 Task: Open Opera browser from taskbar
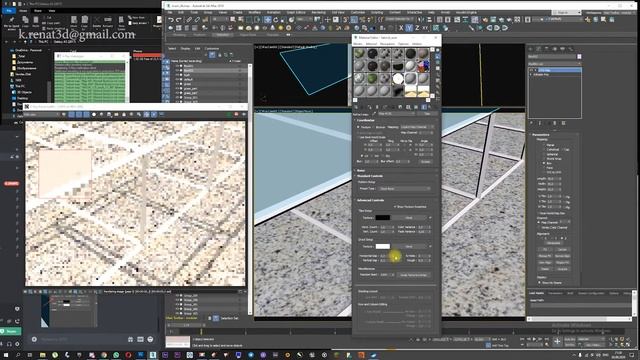tap(128, 355)
